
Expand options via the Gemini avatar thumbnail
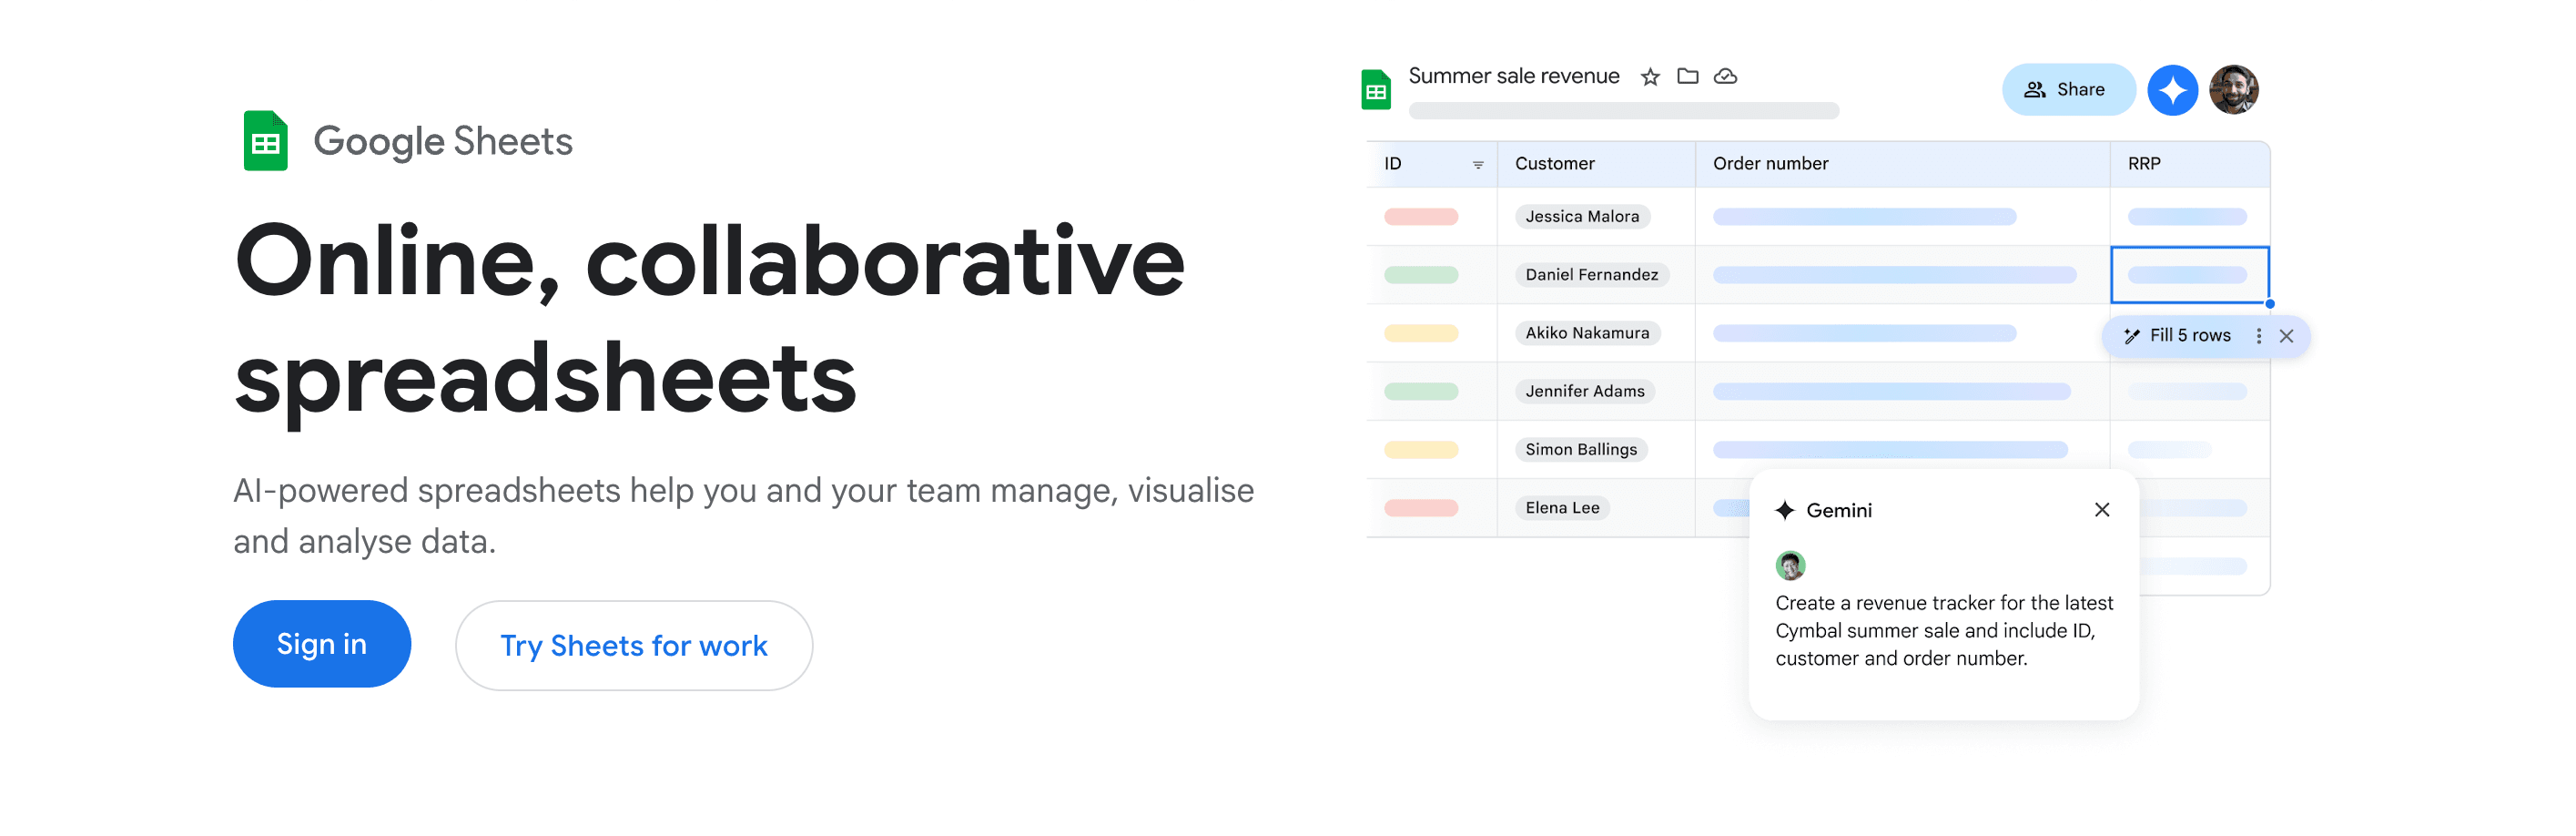pos(1791,565)
